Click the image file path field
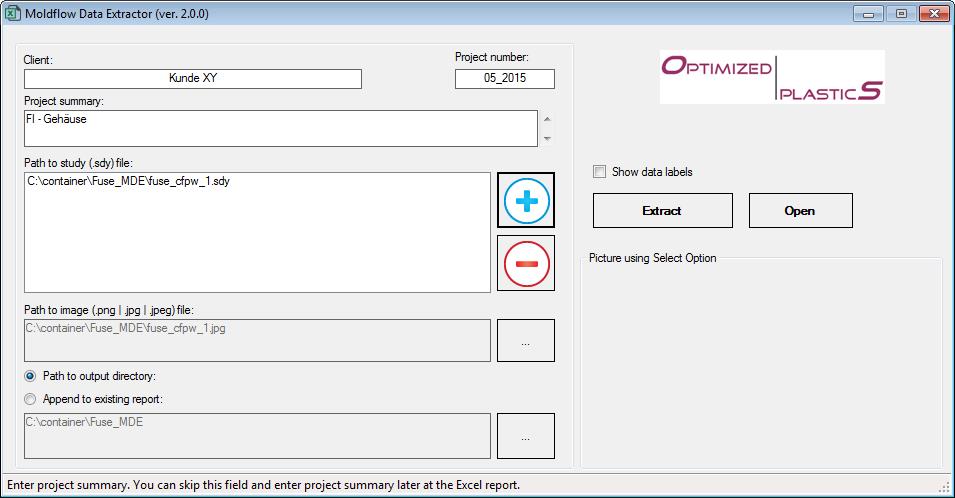Image resolution: width=955 pixels, height=498 pixels. pos(257,340)
